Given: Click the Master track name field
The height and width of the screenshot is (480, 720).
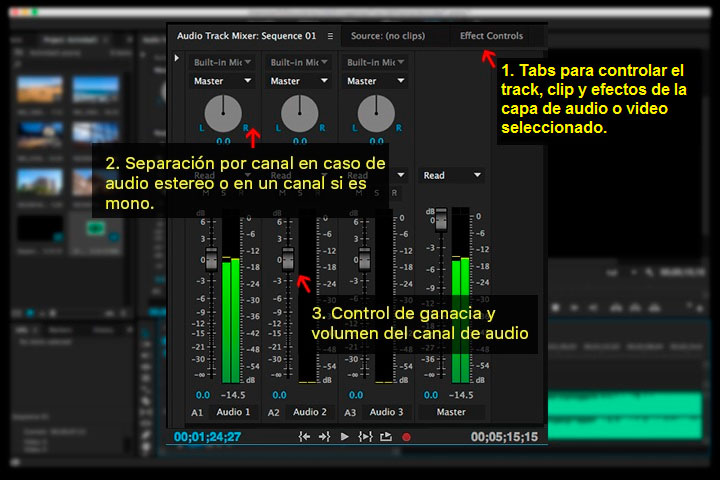Looking at the screenshot, I should click(x=451, y=412).
